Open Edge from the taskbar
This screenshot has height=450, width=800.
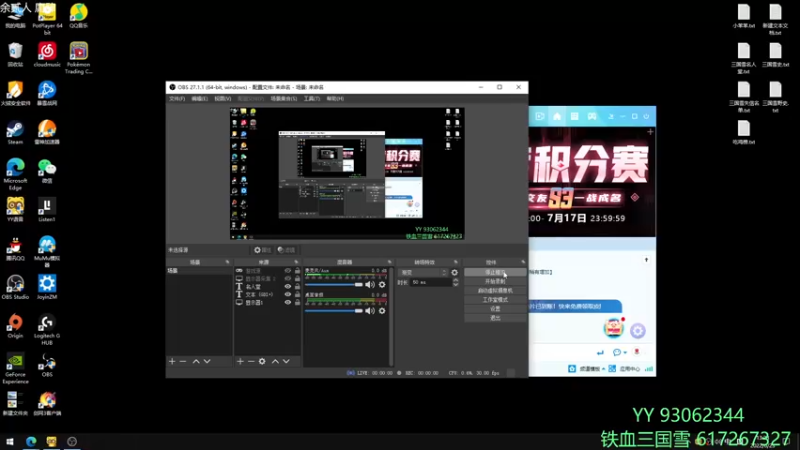pyautogui.click(x=31, y=442)
